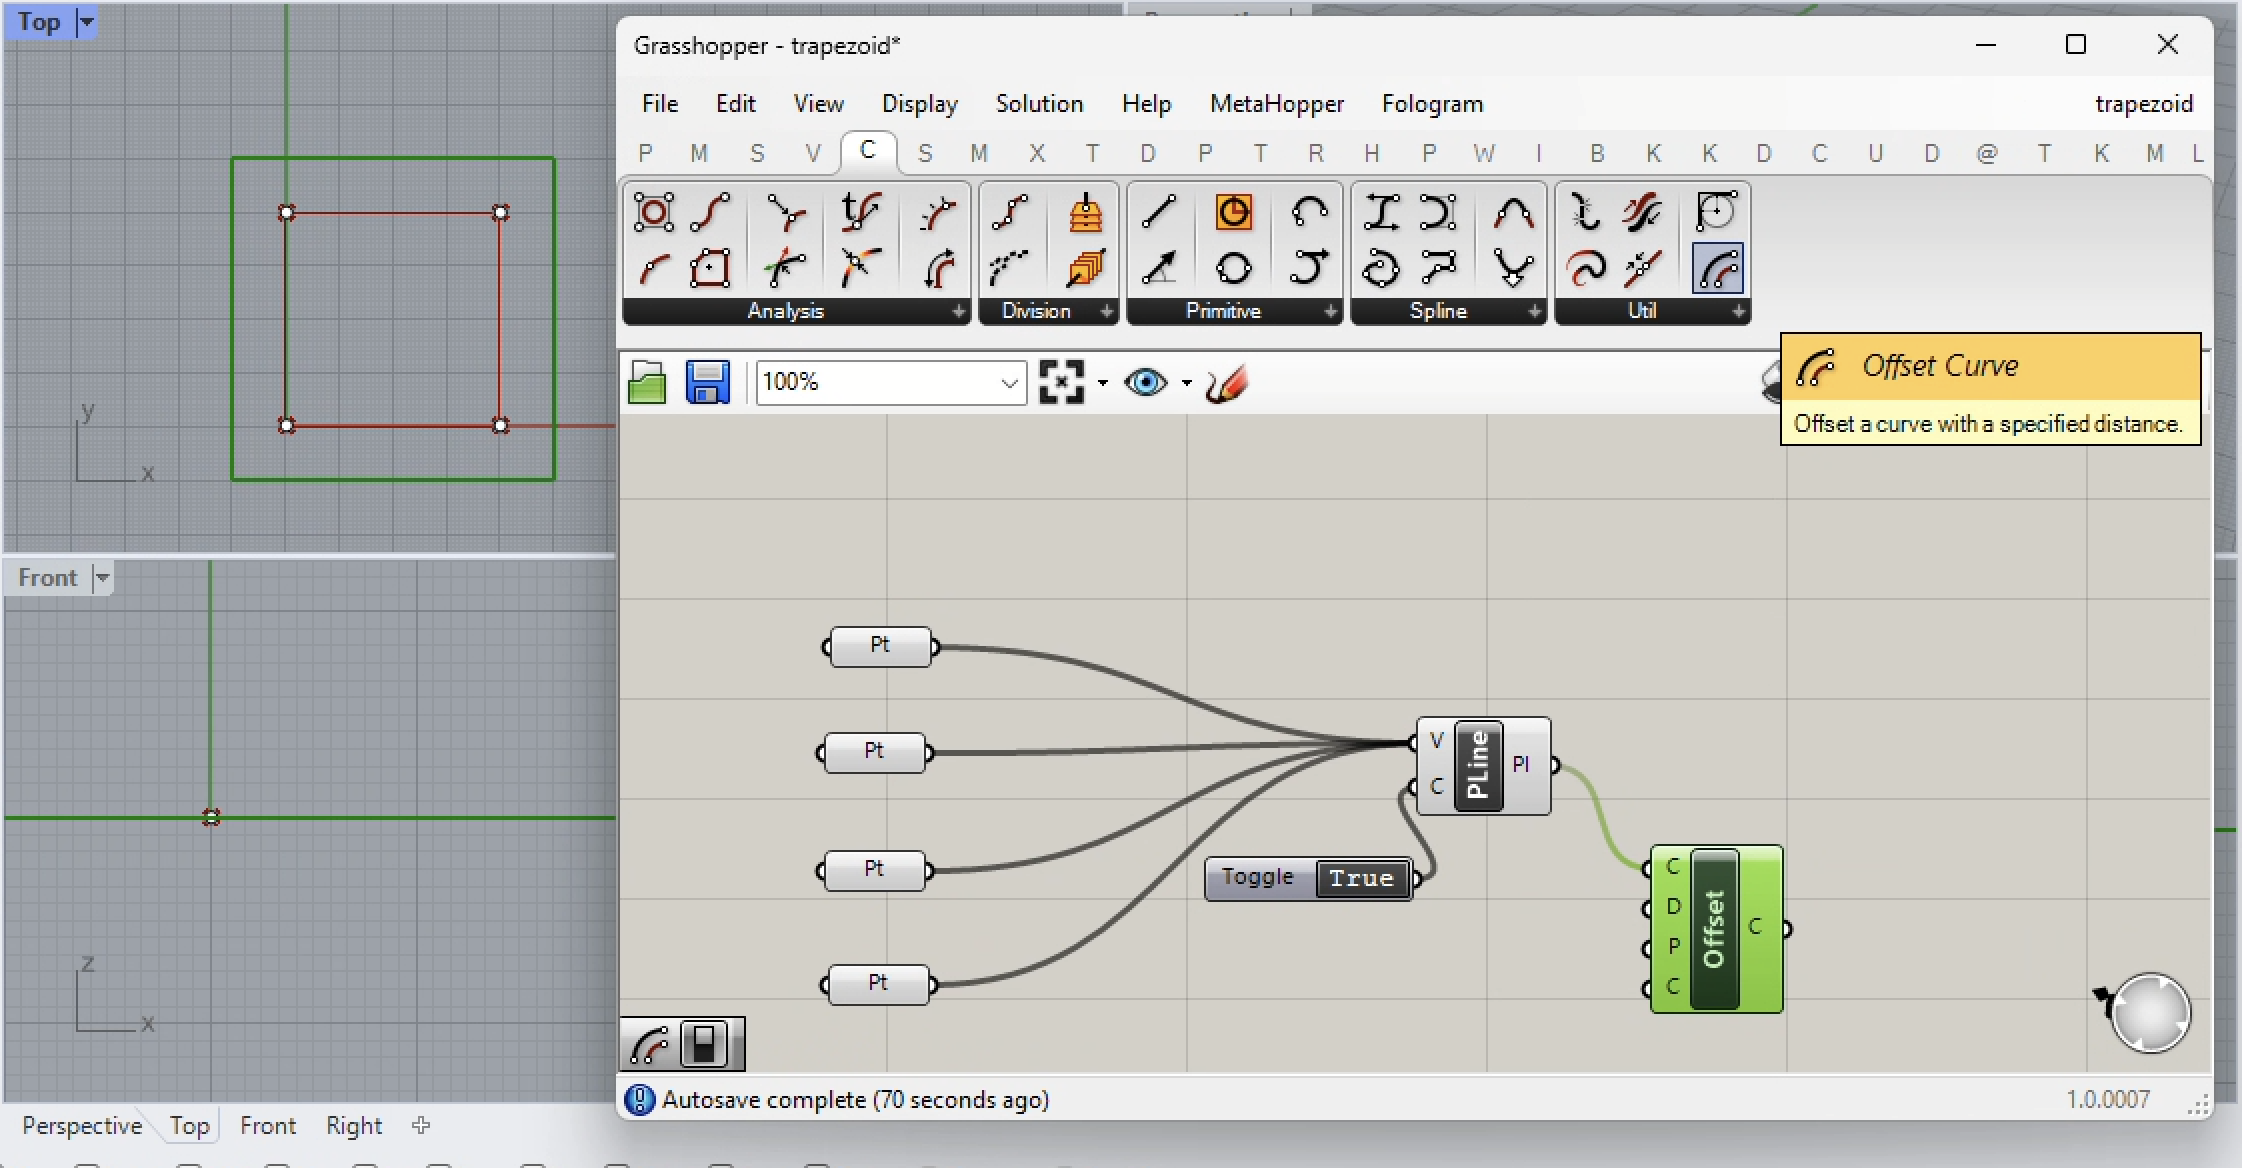Screen dimensions: 2242x1168
Task: Open the 100% zoom level combo box
Action: 891,382
